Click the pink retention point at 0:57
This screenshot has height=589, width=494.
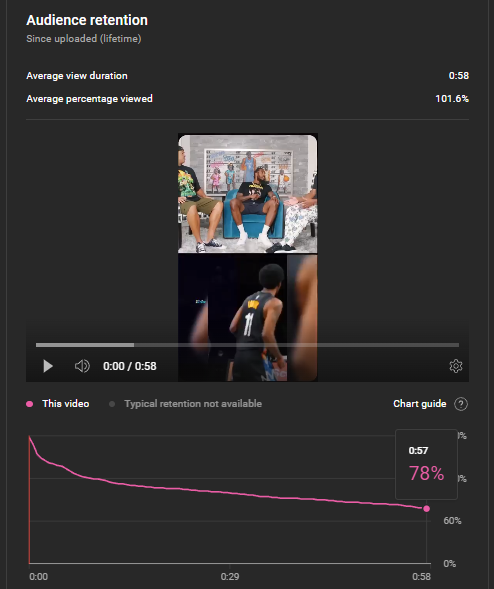click(426, 509)
